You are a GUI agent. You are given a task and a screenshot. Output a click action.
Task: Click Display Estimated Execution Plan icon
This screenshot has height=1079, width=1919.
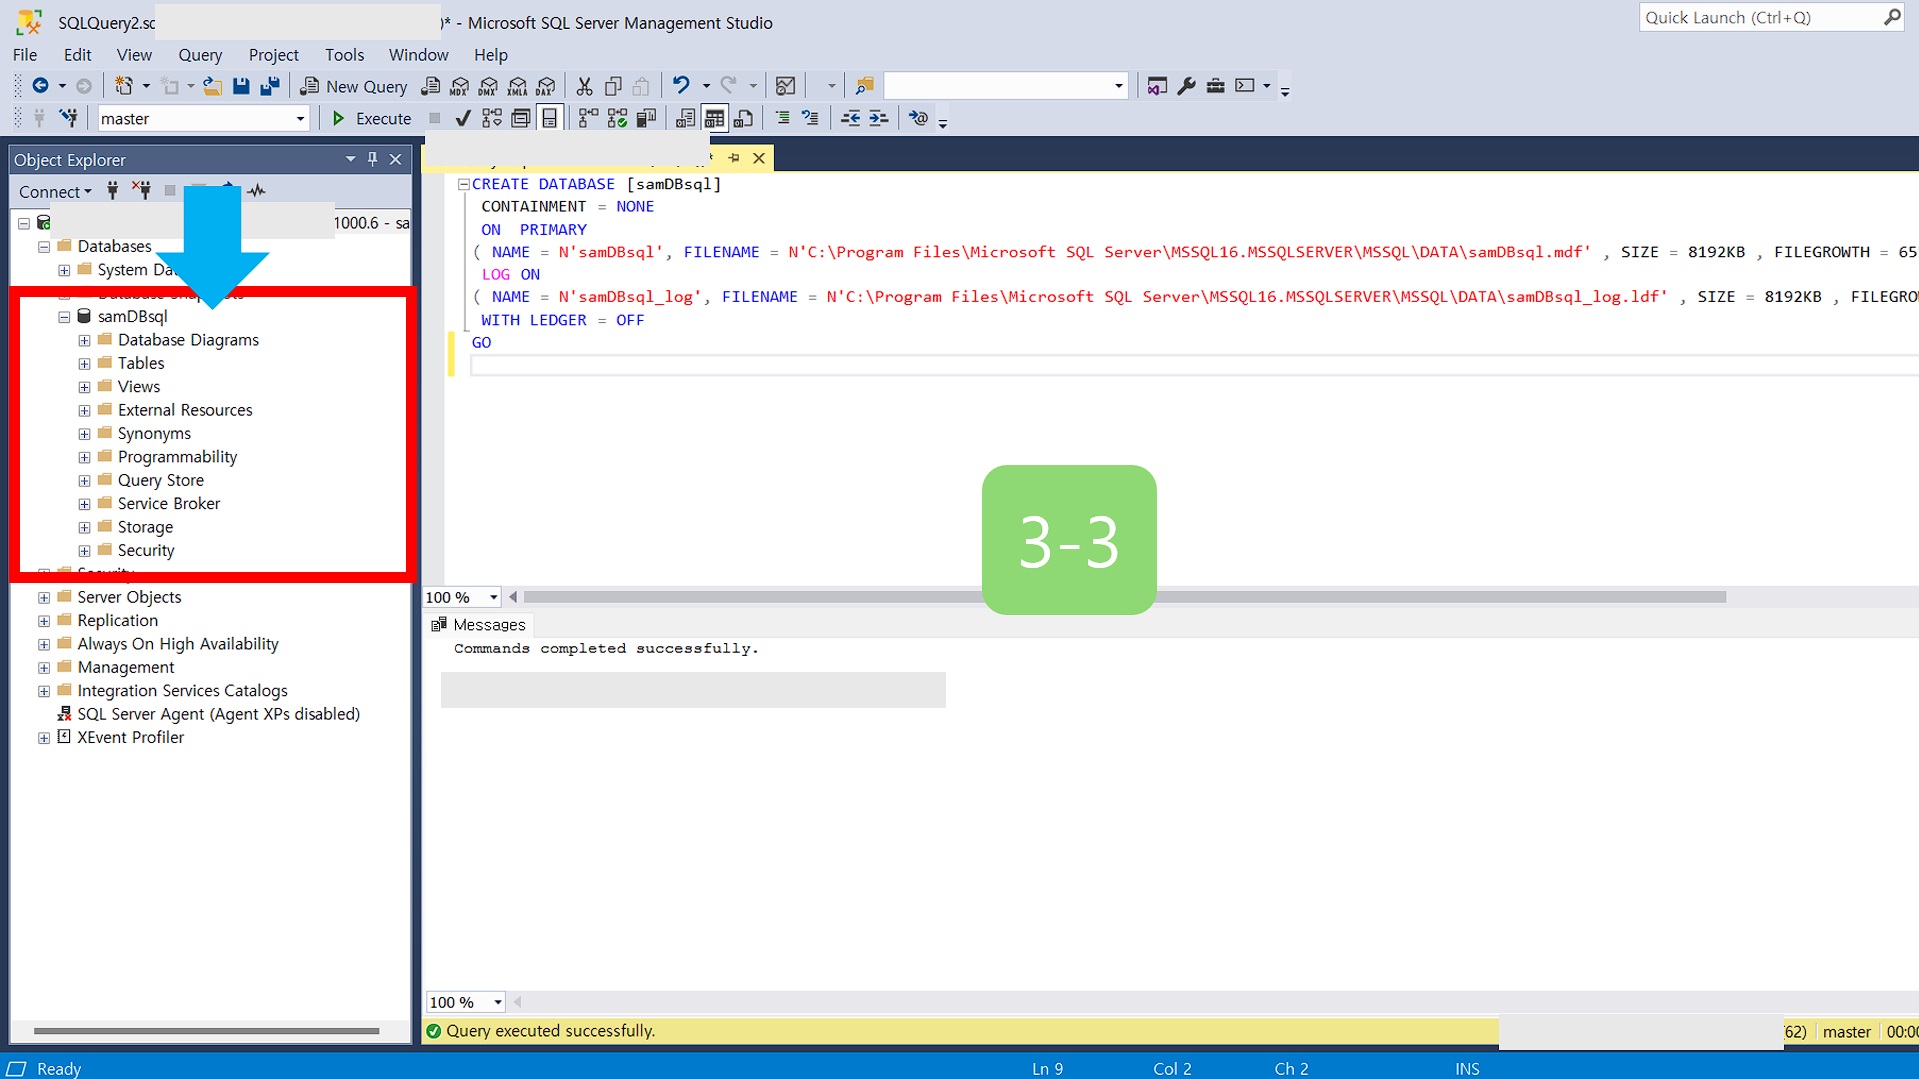tap(492, 118)
